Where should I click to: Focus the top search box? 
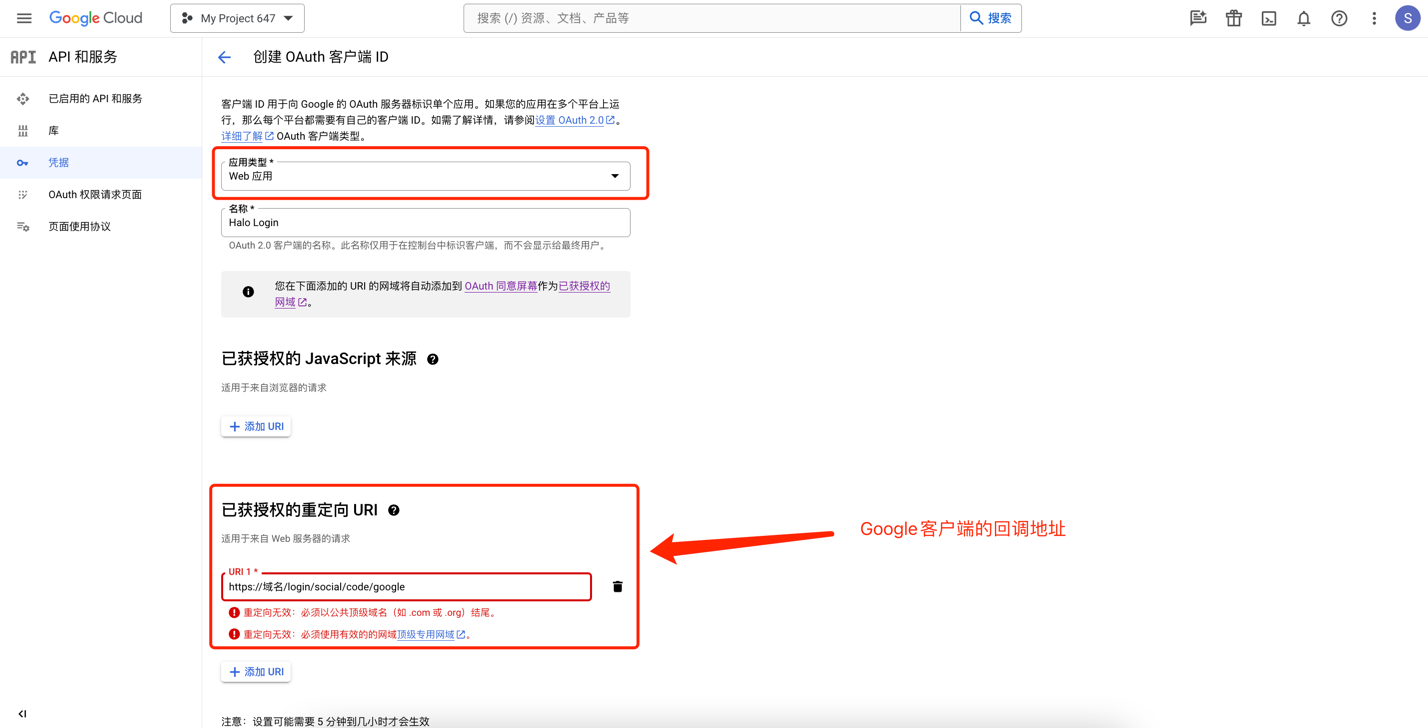pos(712,18)
